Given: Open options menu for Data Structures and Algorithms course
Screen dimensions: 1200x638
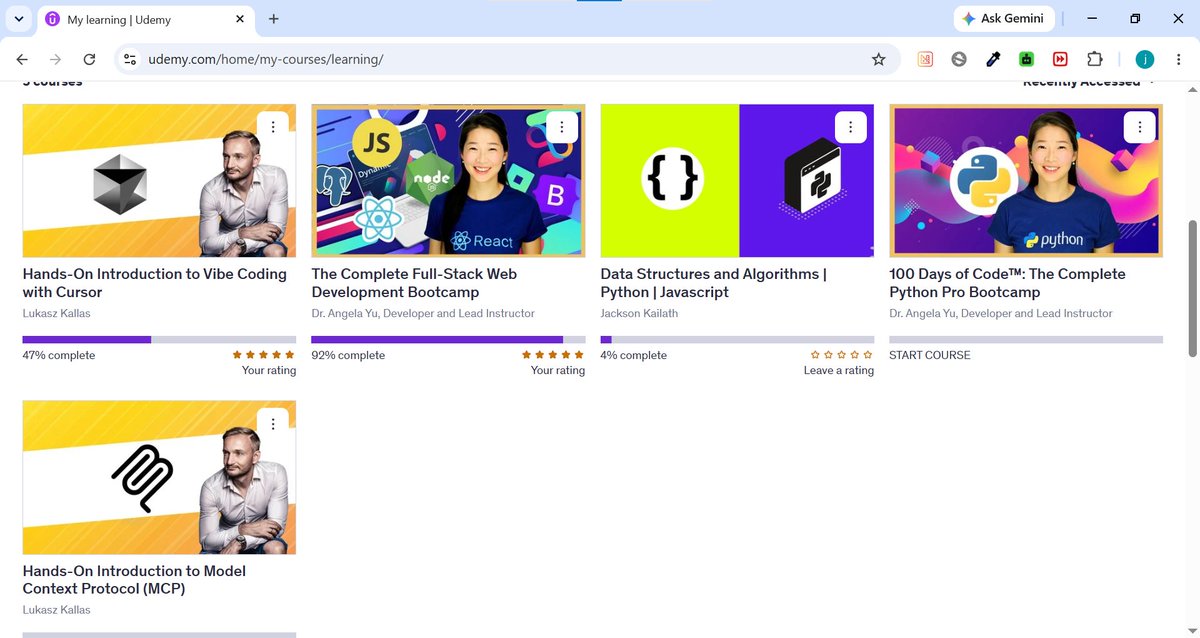Looking at the screenshot, I should tap(850, 127).
